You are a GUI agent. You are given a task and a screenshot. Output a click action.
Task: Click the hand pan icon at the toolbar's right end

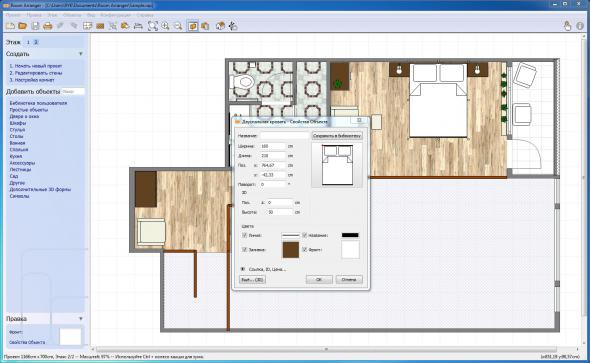point(567,26)
